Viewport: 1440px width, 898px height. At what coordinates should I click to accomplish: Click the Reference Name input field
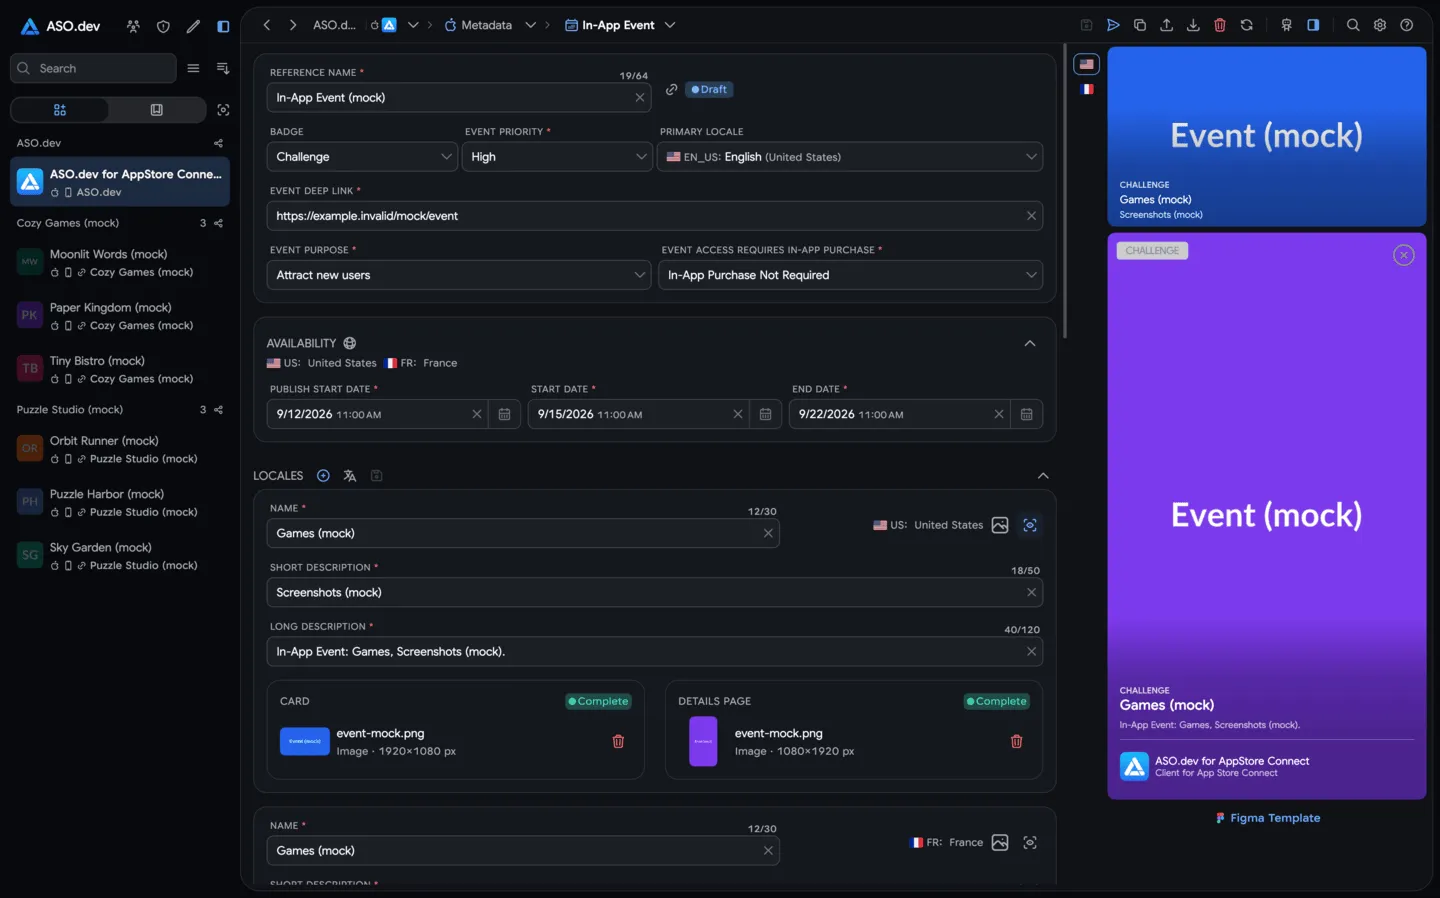pos(459,98)
